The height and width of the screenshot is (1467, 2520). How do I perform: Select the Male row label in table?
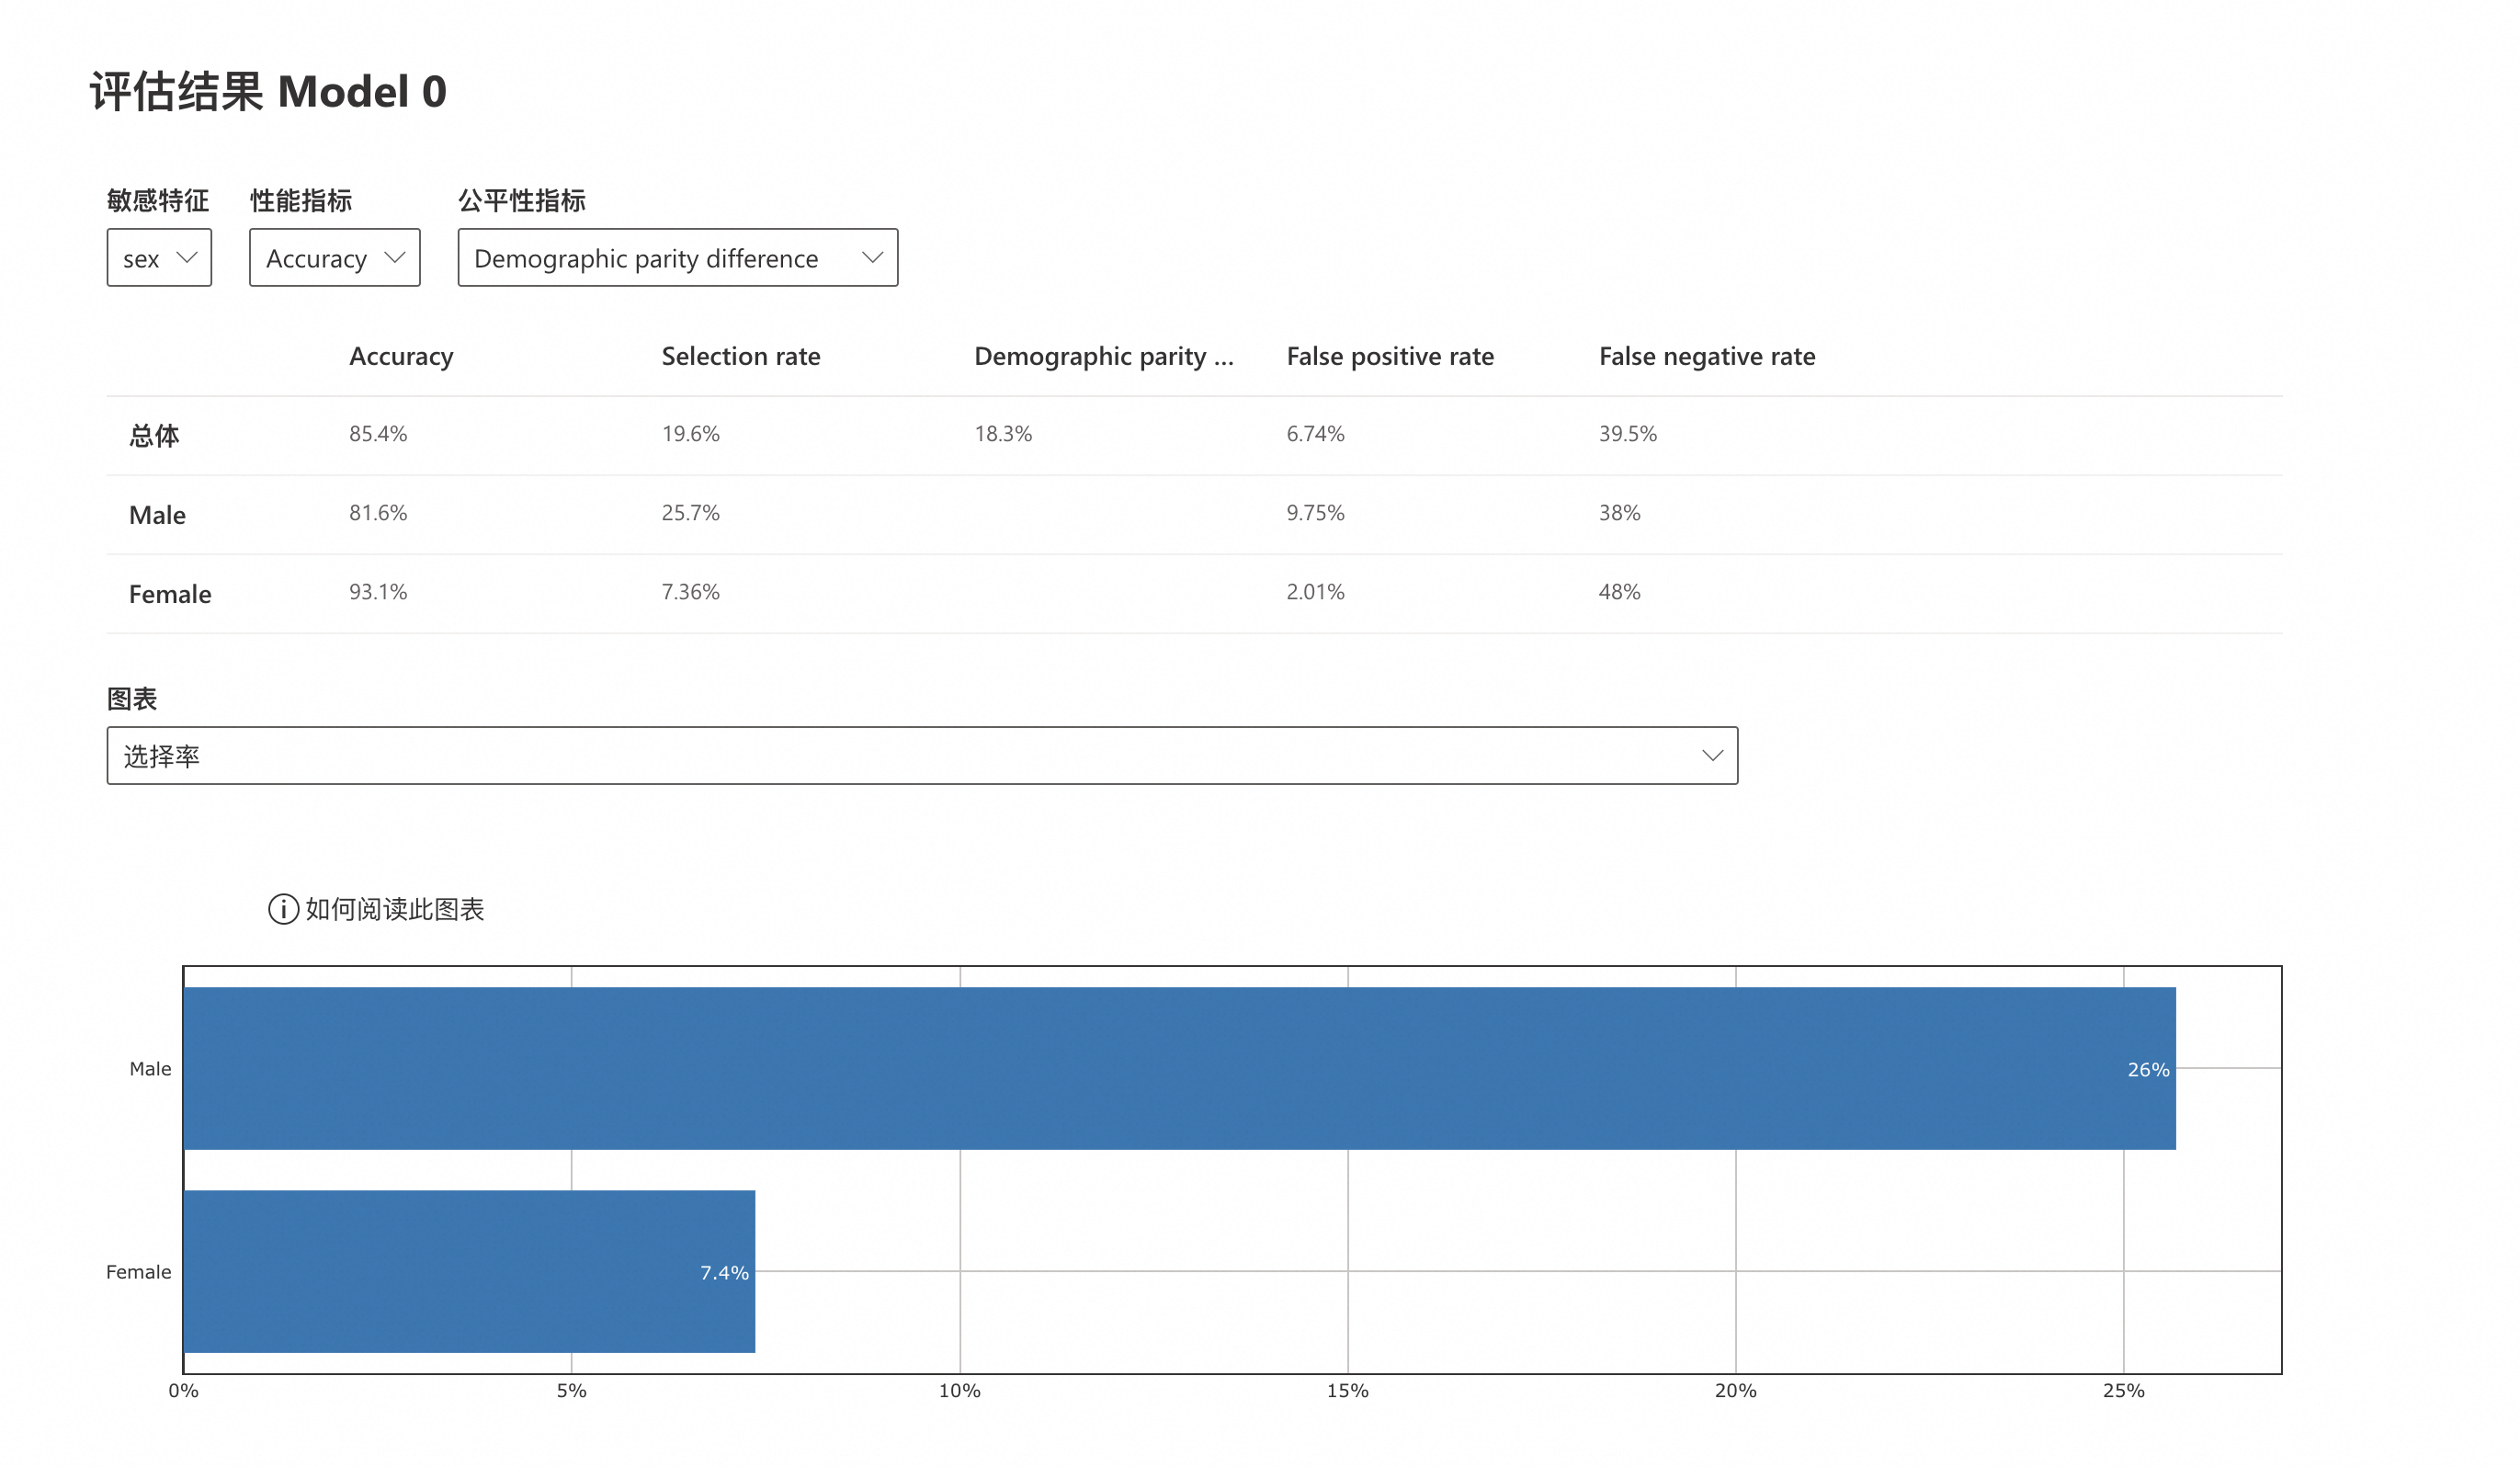pyautogui.click(x=157, y=515)
